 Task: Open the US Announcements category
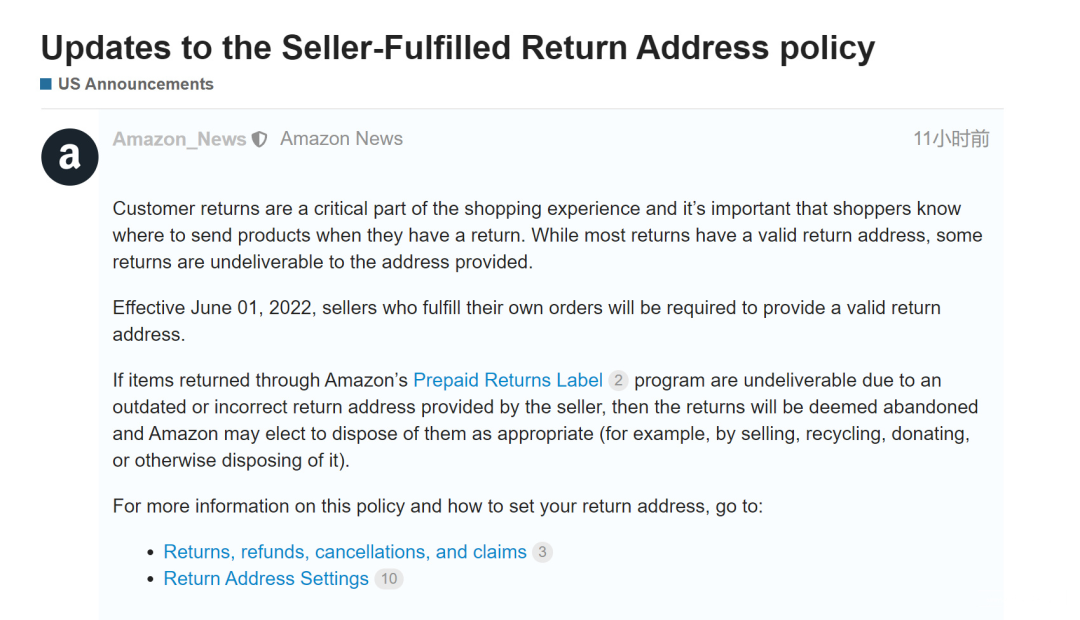[135, 84]
